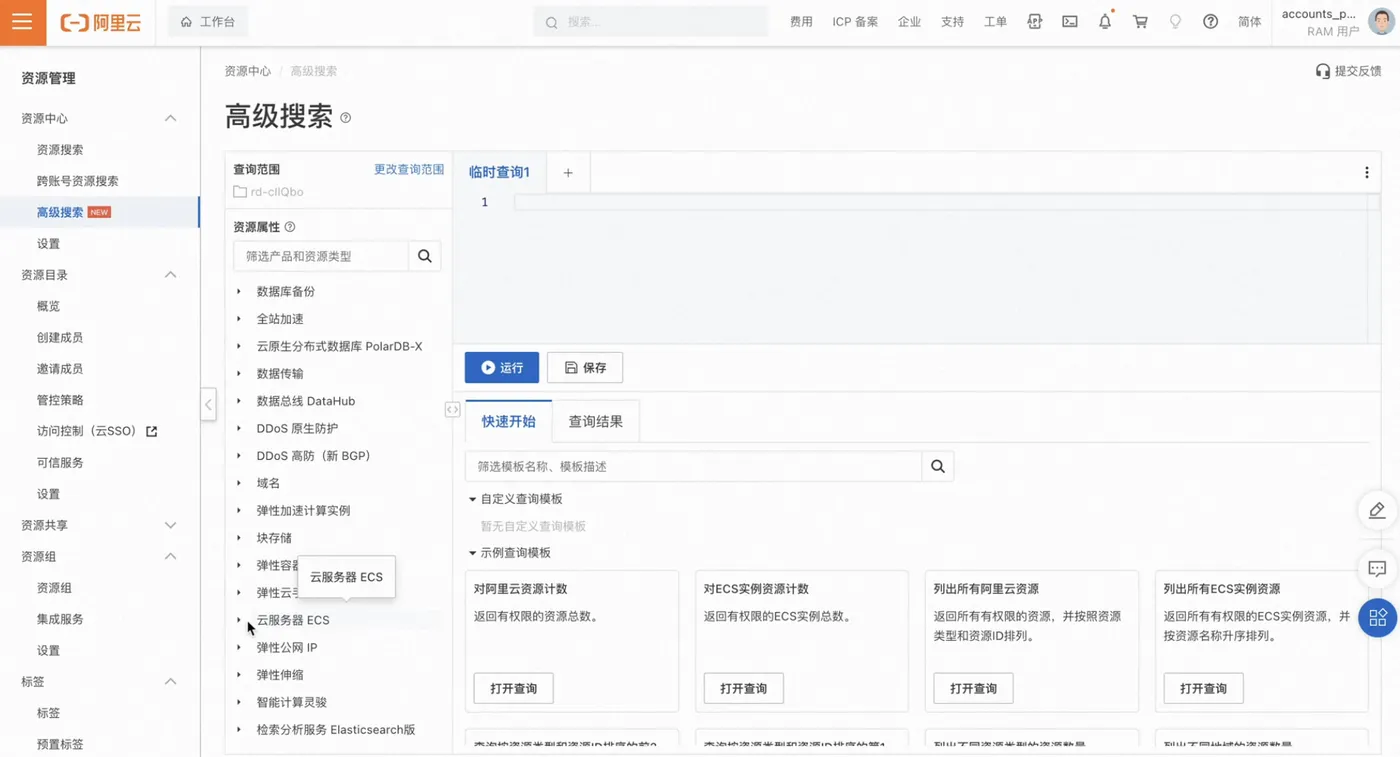Focus the 筛选产品和资源类型 filter field
1400x757 pixels.
coord(321,256)
